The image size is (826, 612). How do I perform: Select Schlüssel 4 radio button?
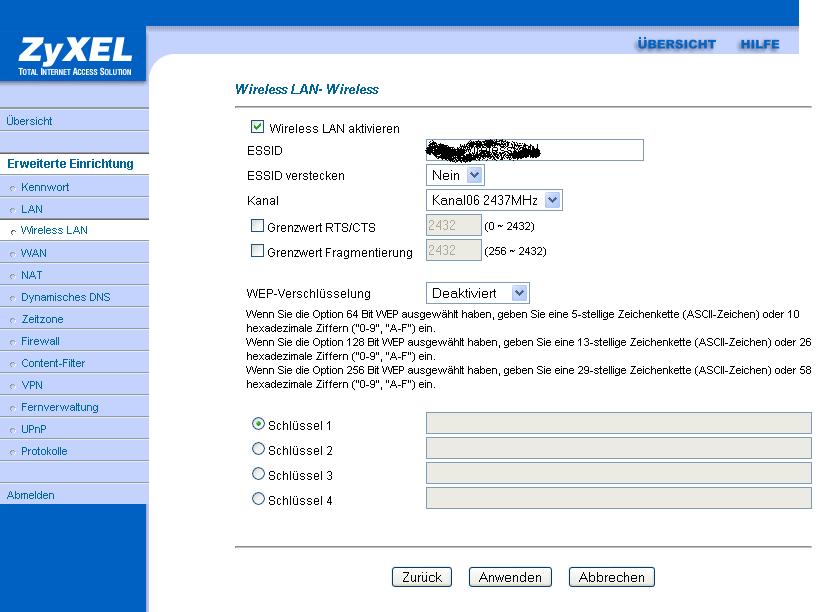click(258, 499)
